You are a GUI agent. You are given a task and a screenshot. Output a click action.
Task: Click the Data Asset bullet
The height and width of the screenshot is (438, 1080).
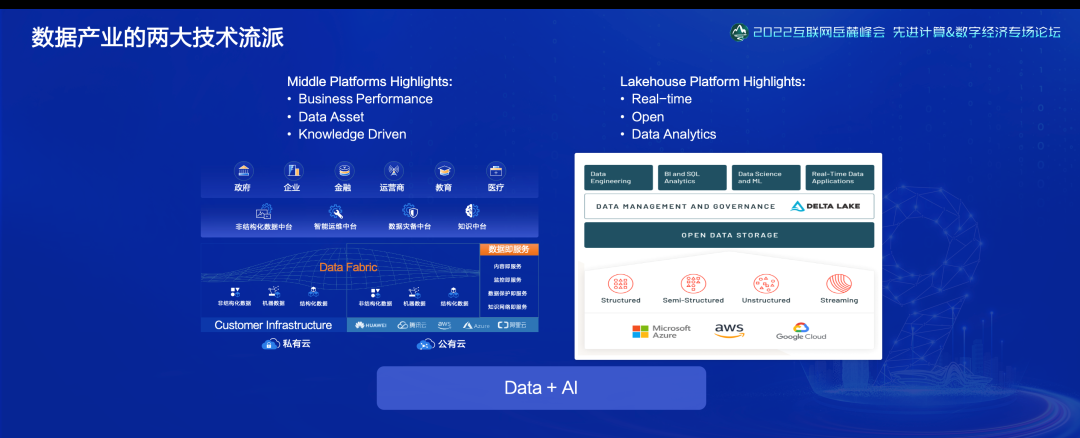coord(331,117)
